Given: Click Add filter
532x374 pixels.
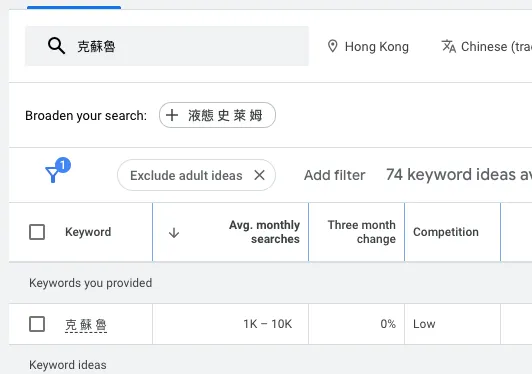Looking at the screenshot, I should point(335,175).
